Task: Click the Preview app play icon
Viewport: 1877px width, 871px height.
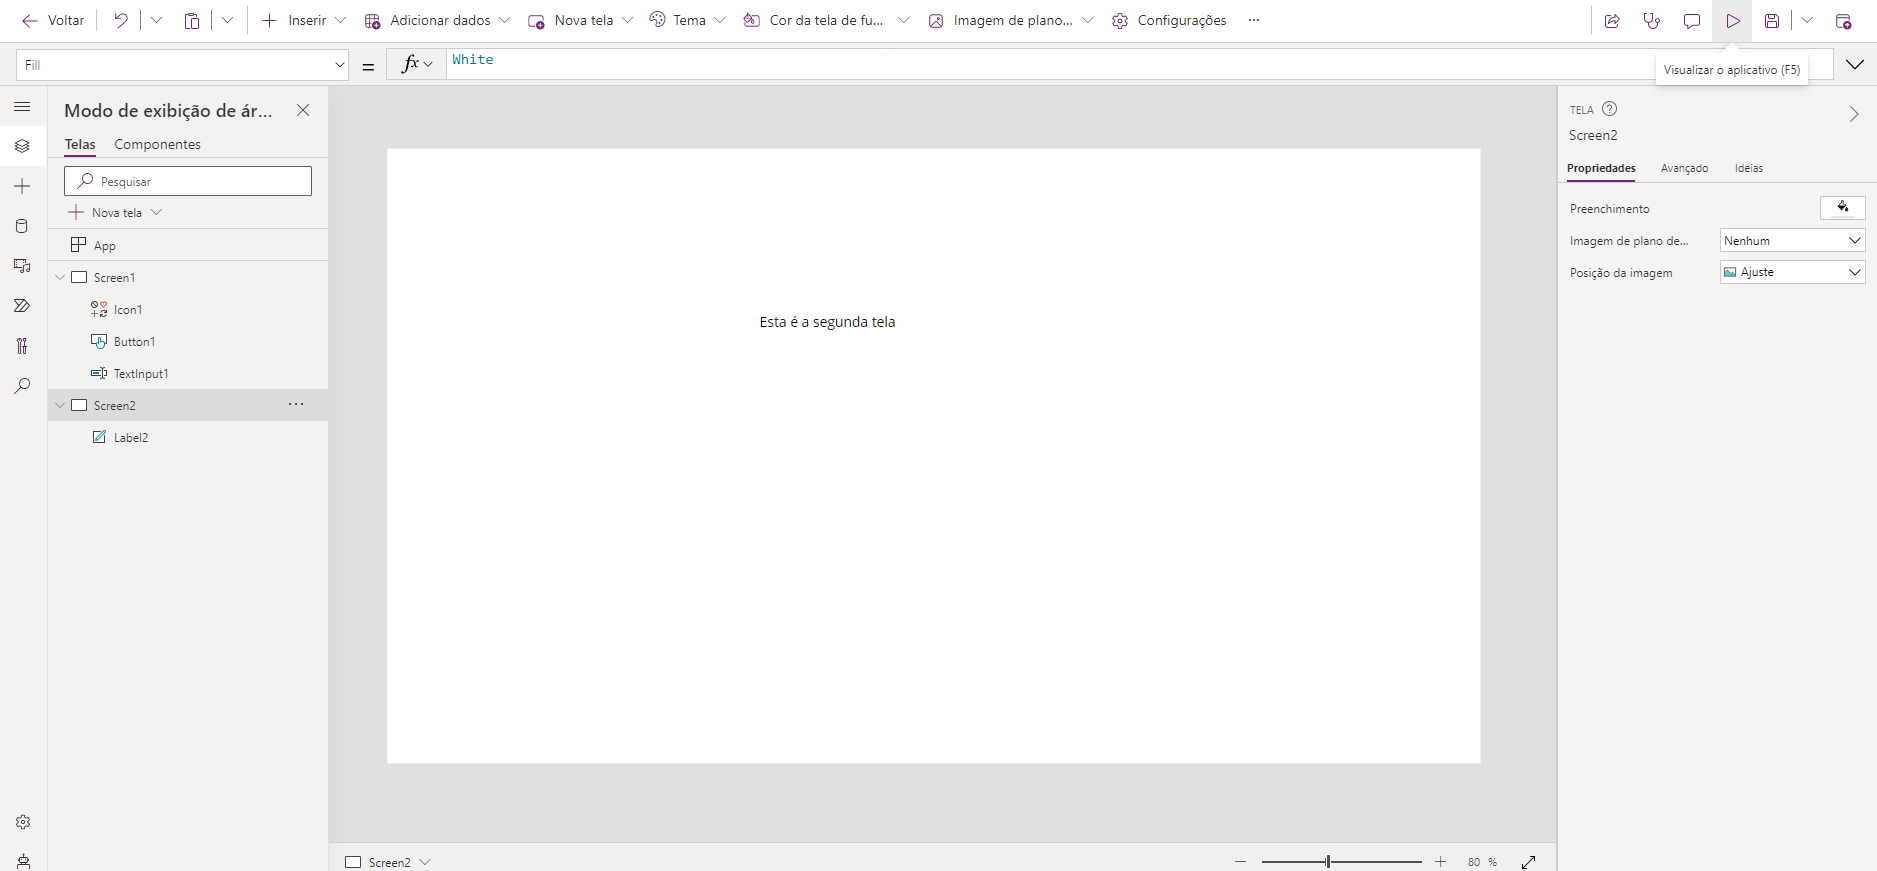Action: [x=1732, y=21]
